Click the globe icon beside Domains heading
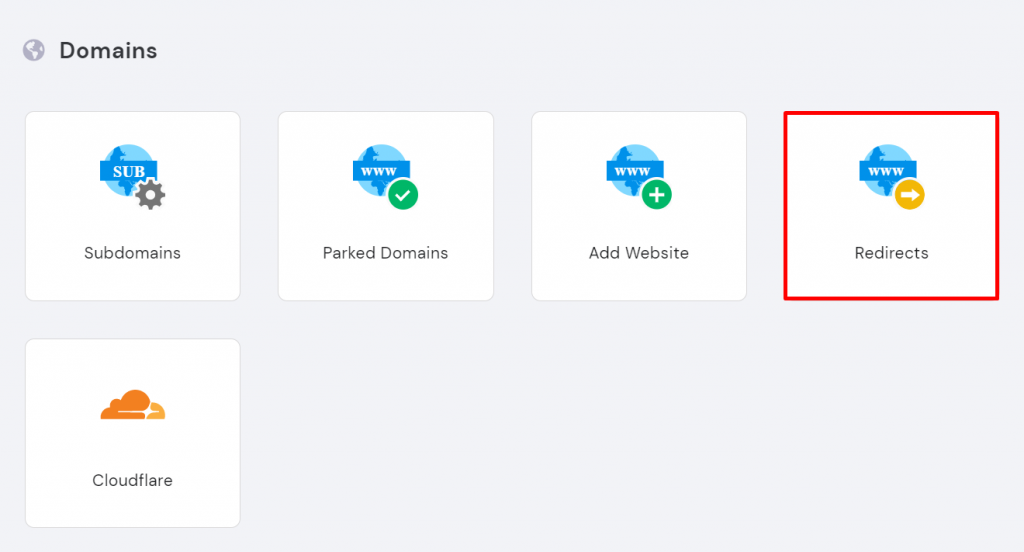 click(x=34, y=50)
